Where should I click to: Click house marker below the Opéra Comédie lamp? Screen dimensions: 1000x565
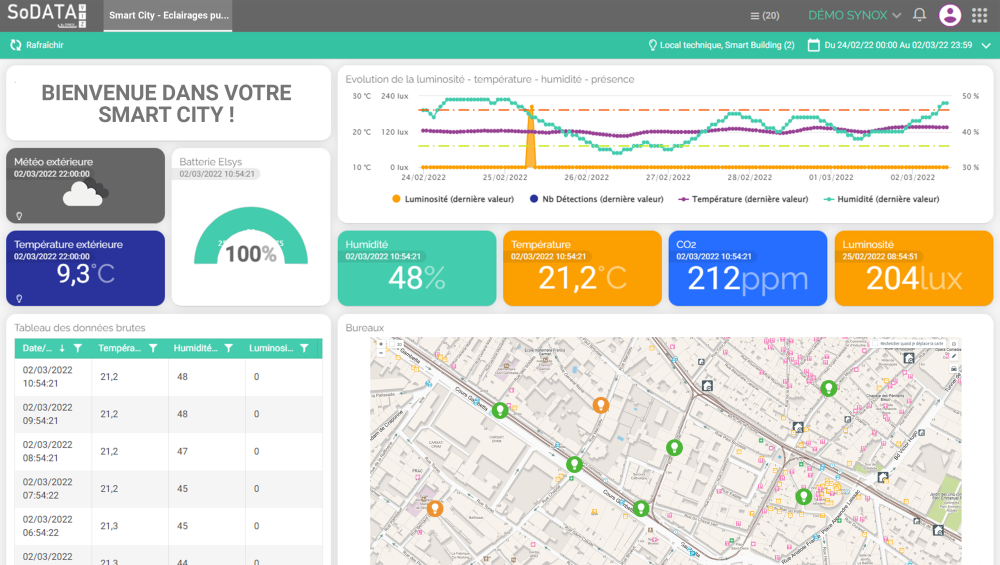[x=798, y=427]
